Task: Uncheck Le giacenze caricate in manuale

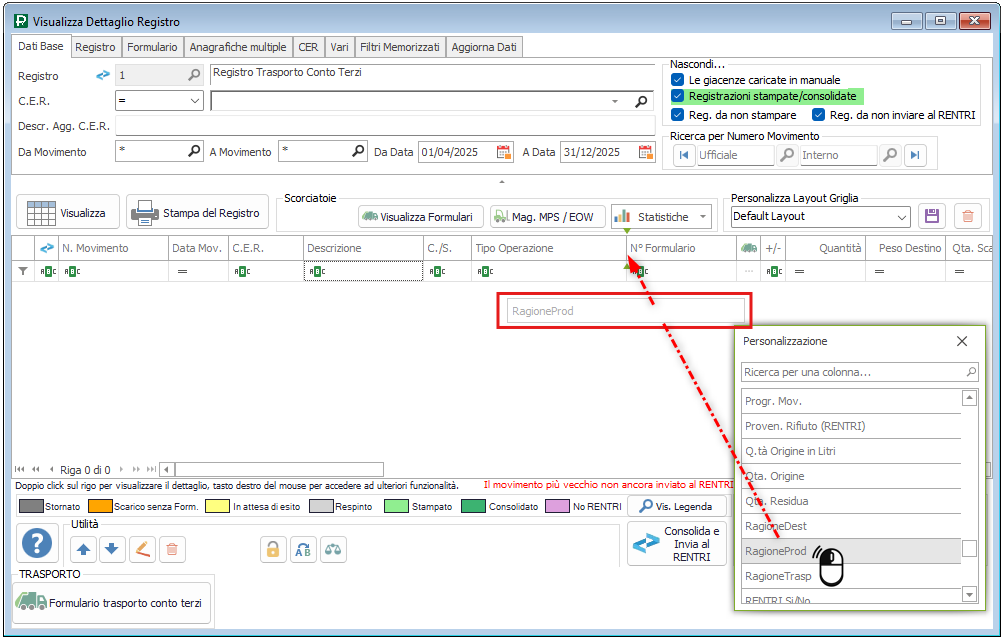Action: click(678, 80)
